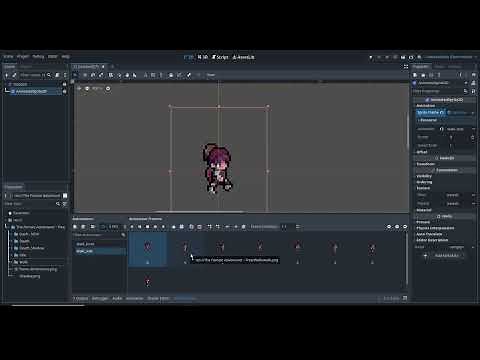The height and width of the screenshot is (360, 480).
Task: Click the Add Metadata button in Inspector
Action: coord(444,256)
